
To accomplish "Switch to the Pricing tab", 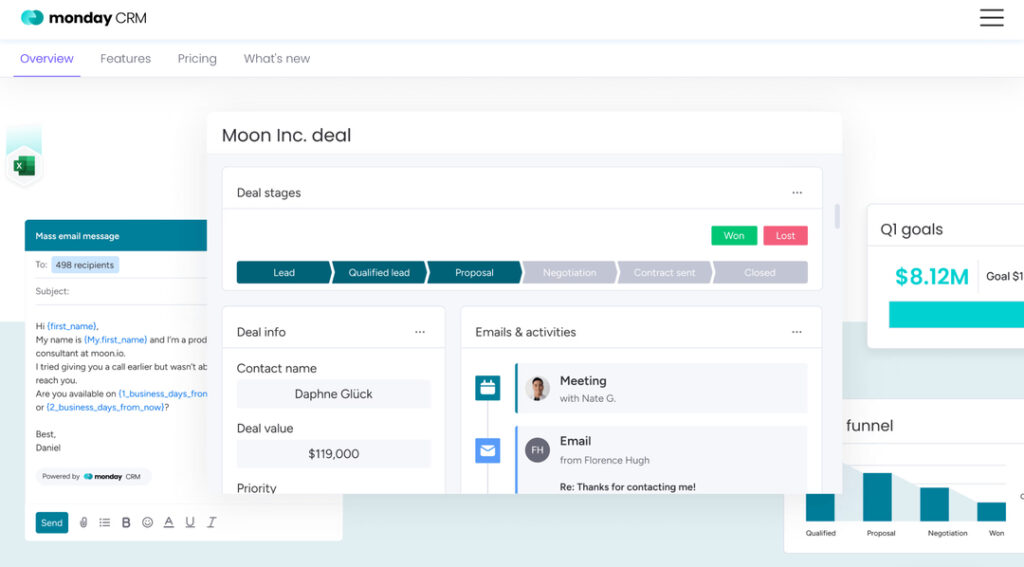I will click(197, 59).
